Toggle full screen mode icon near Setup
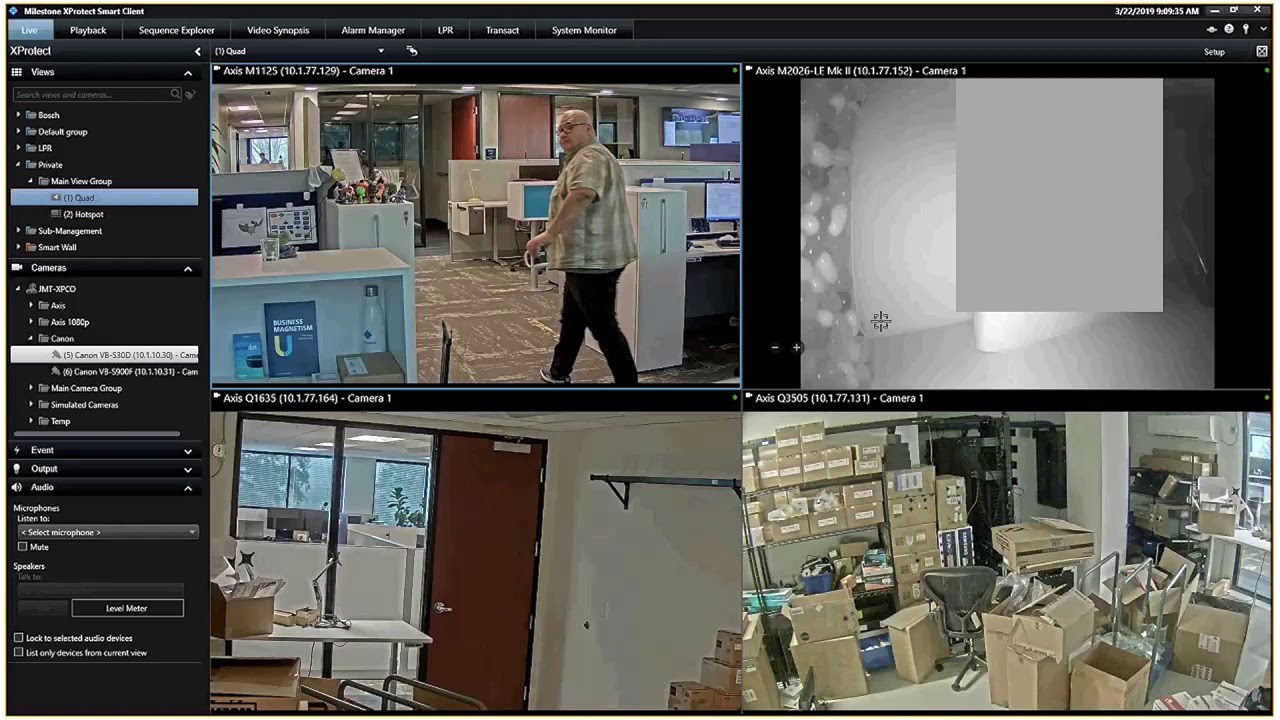The height and width of the screenshot is (720, 1280). (1262, 51)
